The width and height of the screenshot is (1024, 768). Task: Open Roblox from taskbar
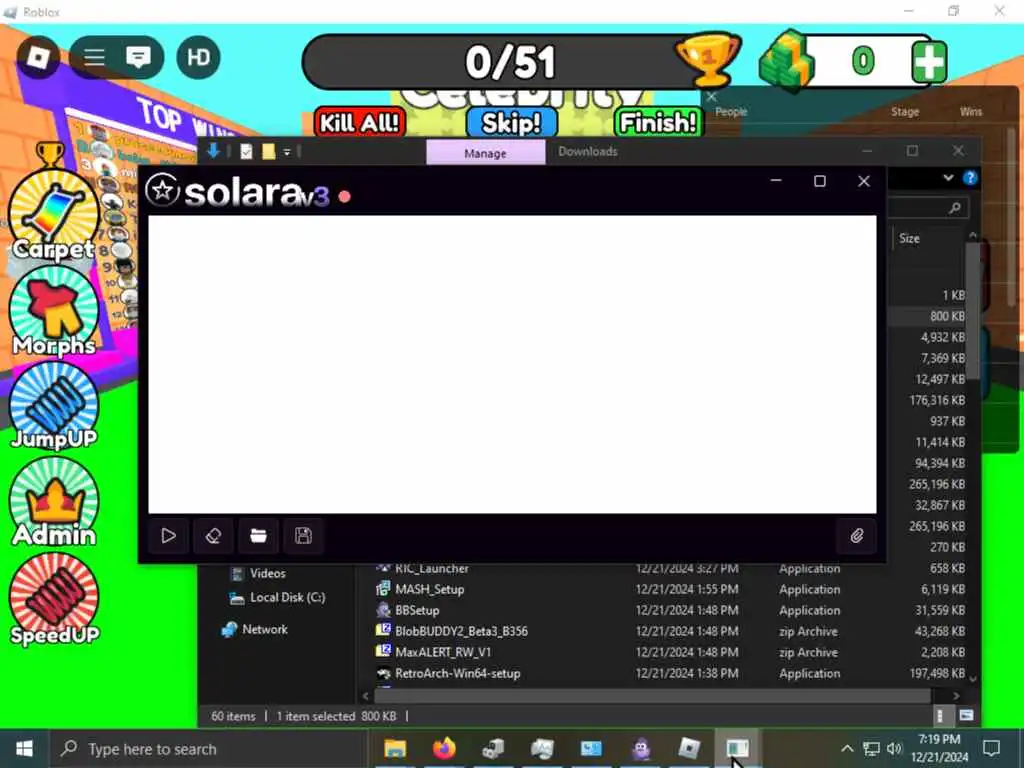click(x=689, y=748)
